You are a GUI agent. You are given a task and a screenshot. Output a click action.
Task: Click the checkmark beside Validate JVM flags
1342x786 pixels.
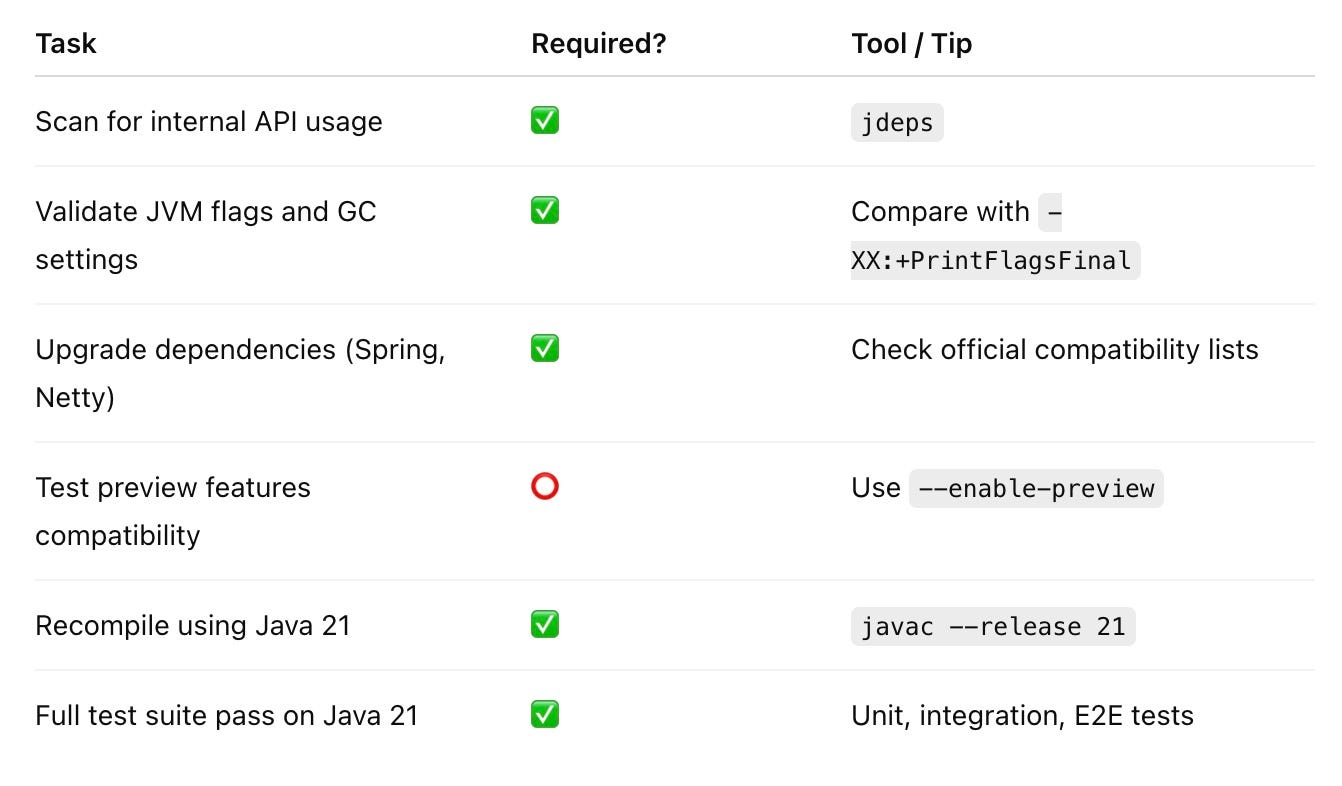pos(545,211)
